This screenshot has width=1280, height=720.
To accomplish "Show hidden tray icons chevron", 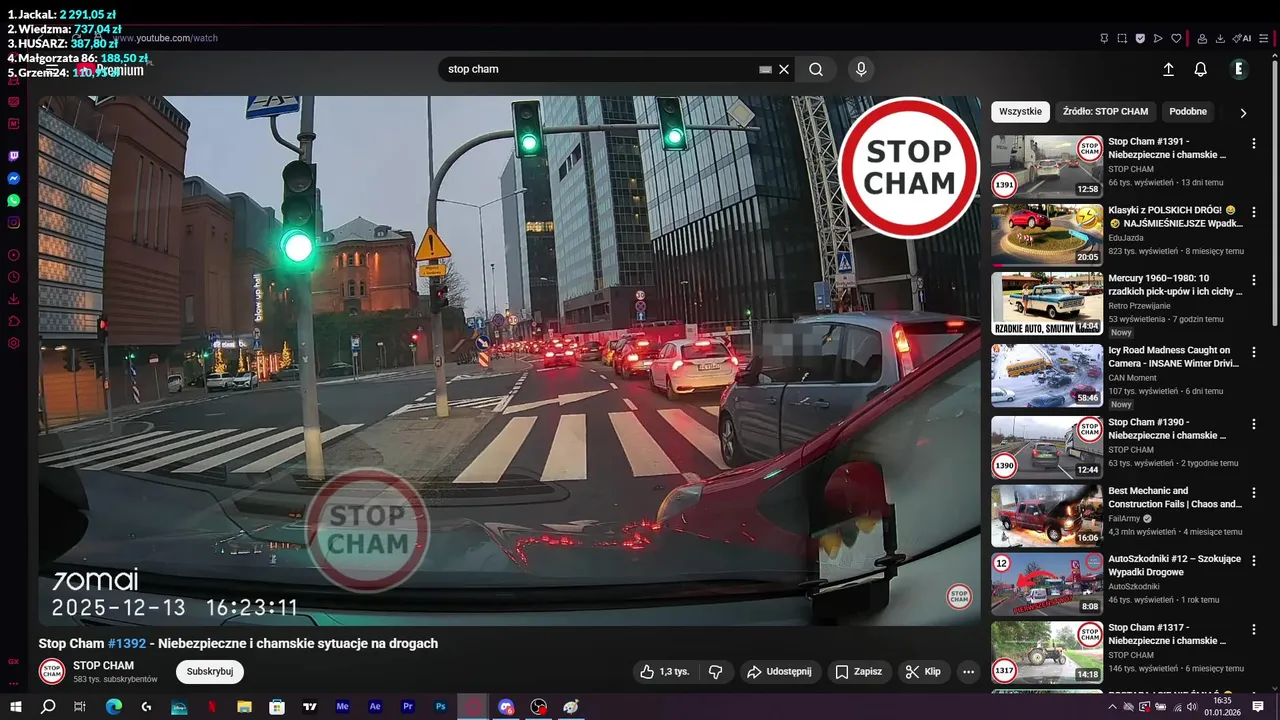I will click(1112, 706).
